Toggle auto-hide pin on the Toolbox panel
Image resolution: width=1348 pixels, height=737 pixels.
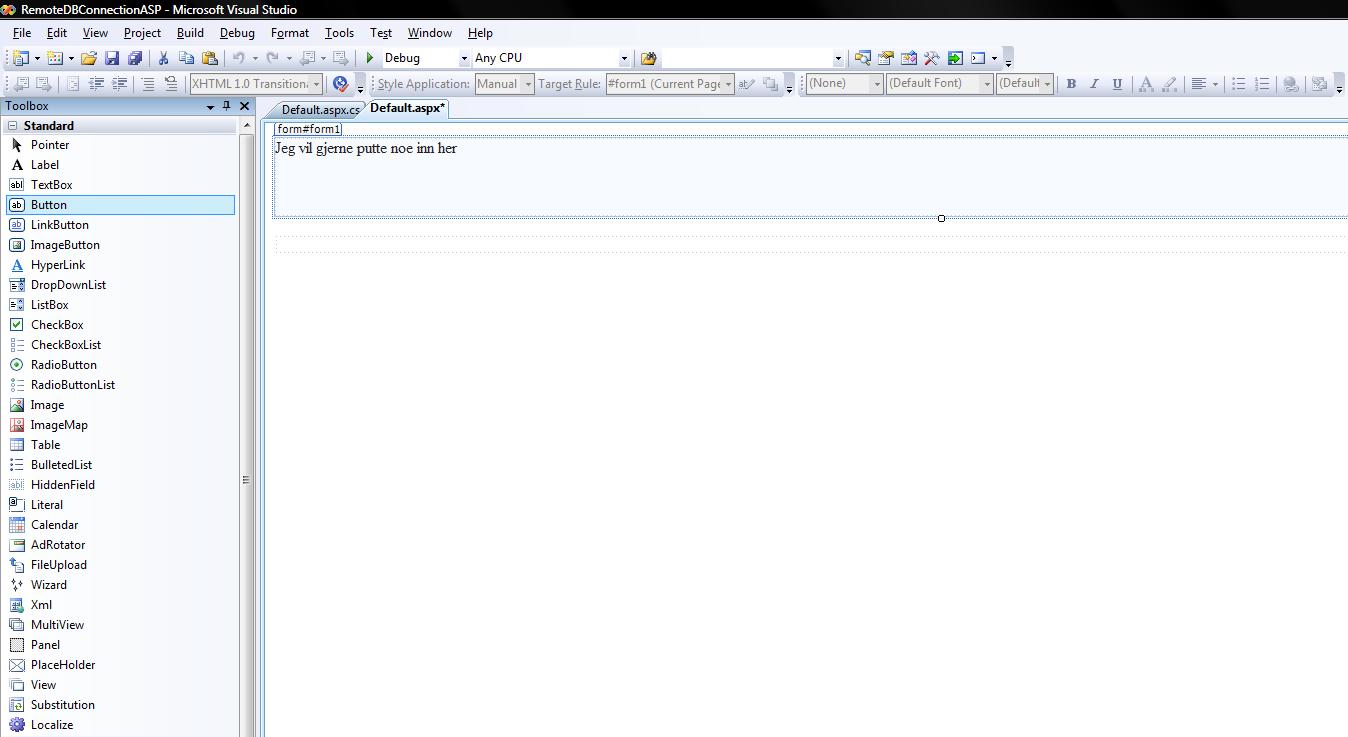[227, 106]
